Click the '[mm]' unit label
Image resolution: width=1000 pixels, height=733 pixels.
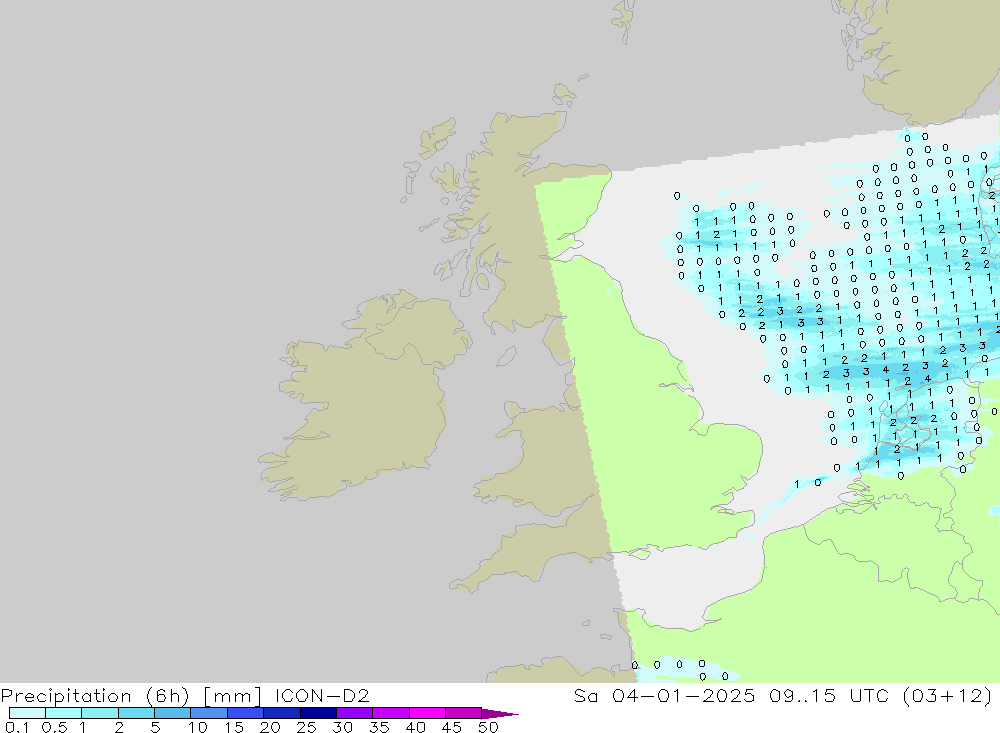coord(232,696)
